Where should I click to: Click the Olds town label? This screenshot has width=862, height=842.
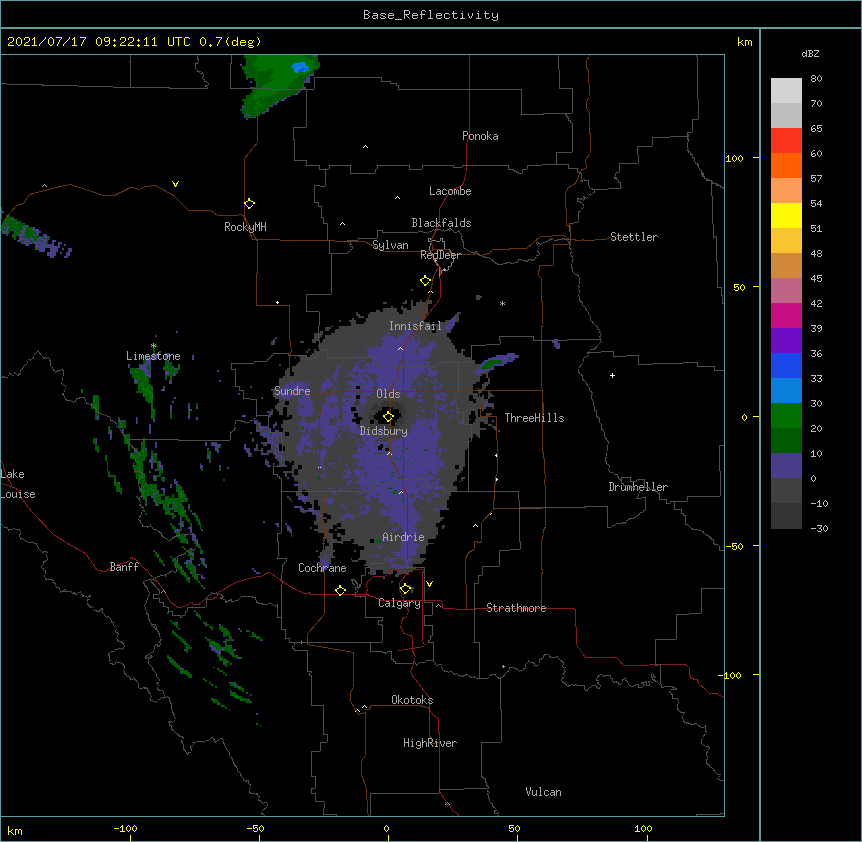[x=388, y=394]
